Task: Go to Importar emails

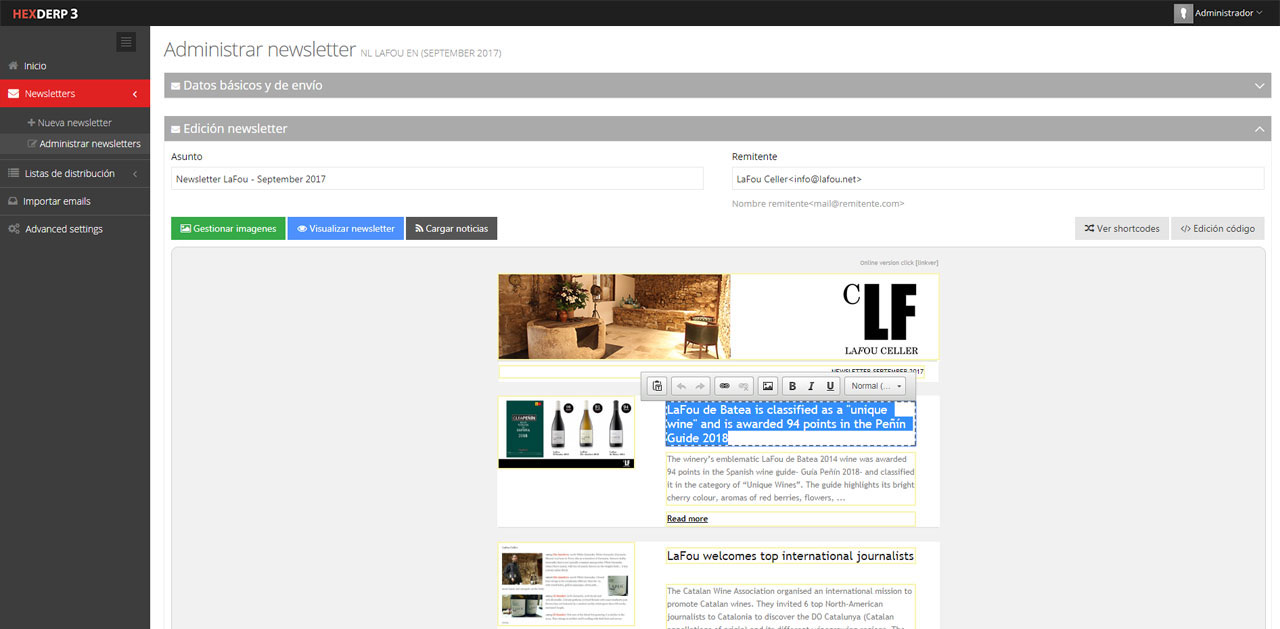Action: click(x=57, y=201)
